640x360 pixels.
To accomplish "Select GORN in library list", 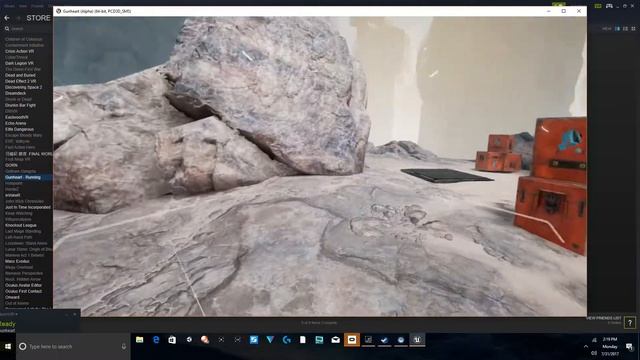I will 11,165.
